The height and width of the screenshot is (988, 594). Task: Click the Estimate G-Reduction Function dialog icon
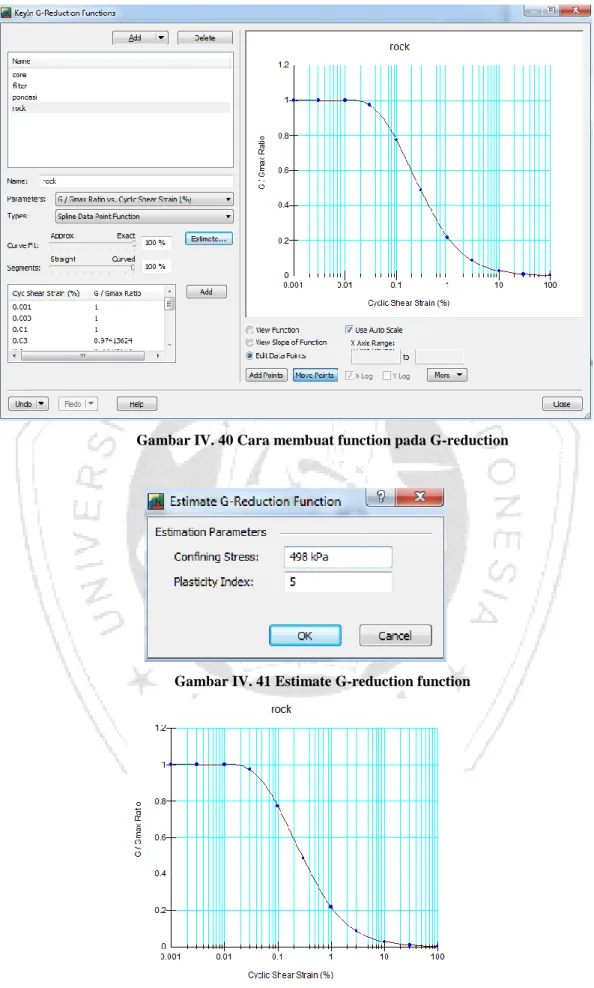point(156,502)
